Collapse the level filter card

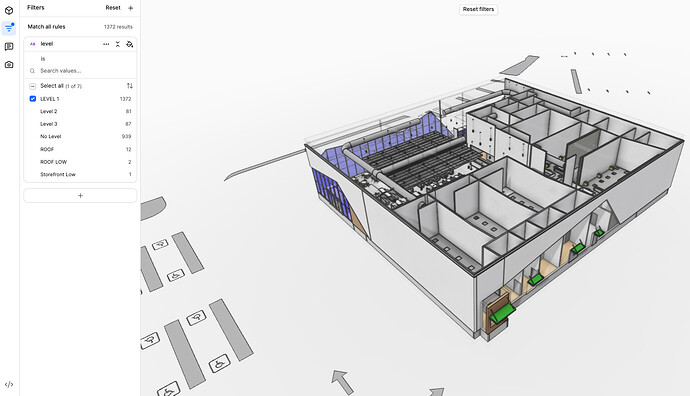click(118, 44)
